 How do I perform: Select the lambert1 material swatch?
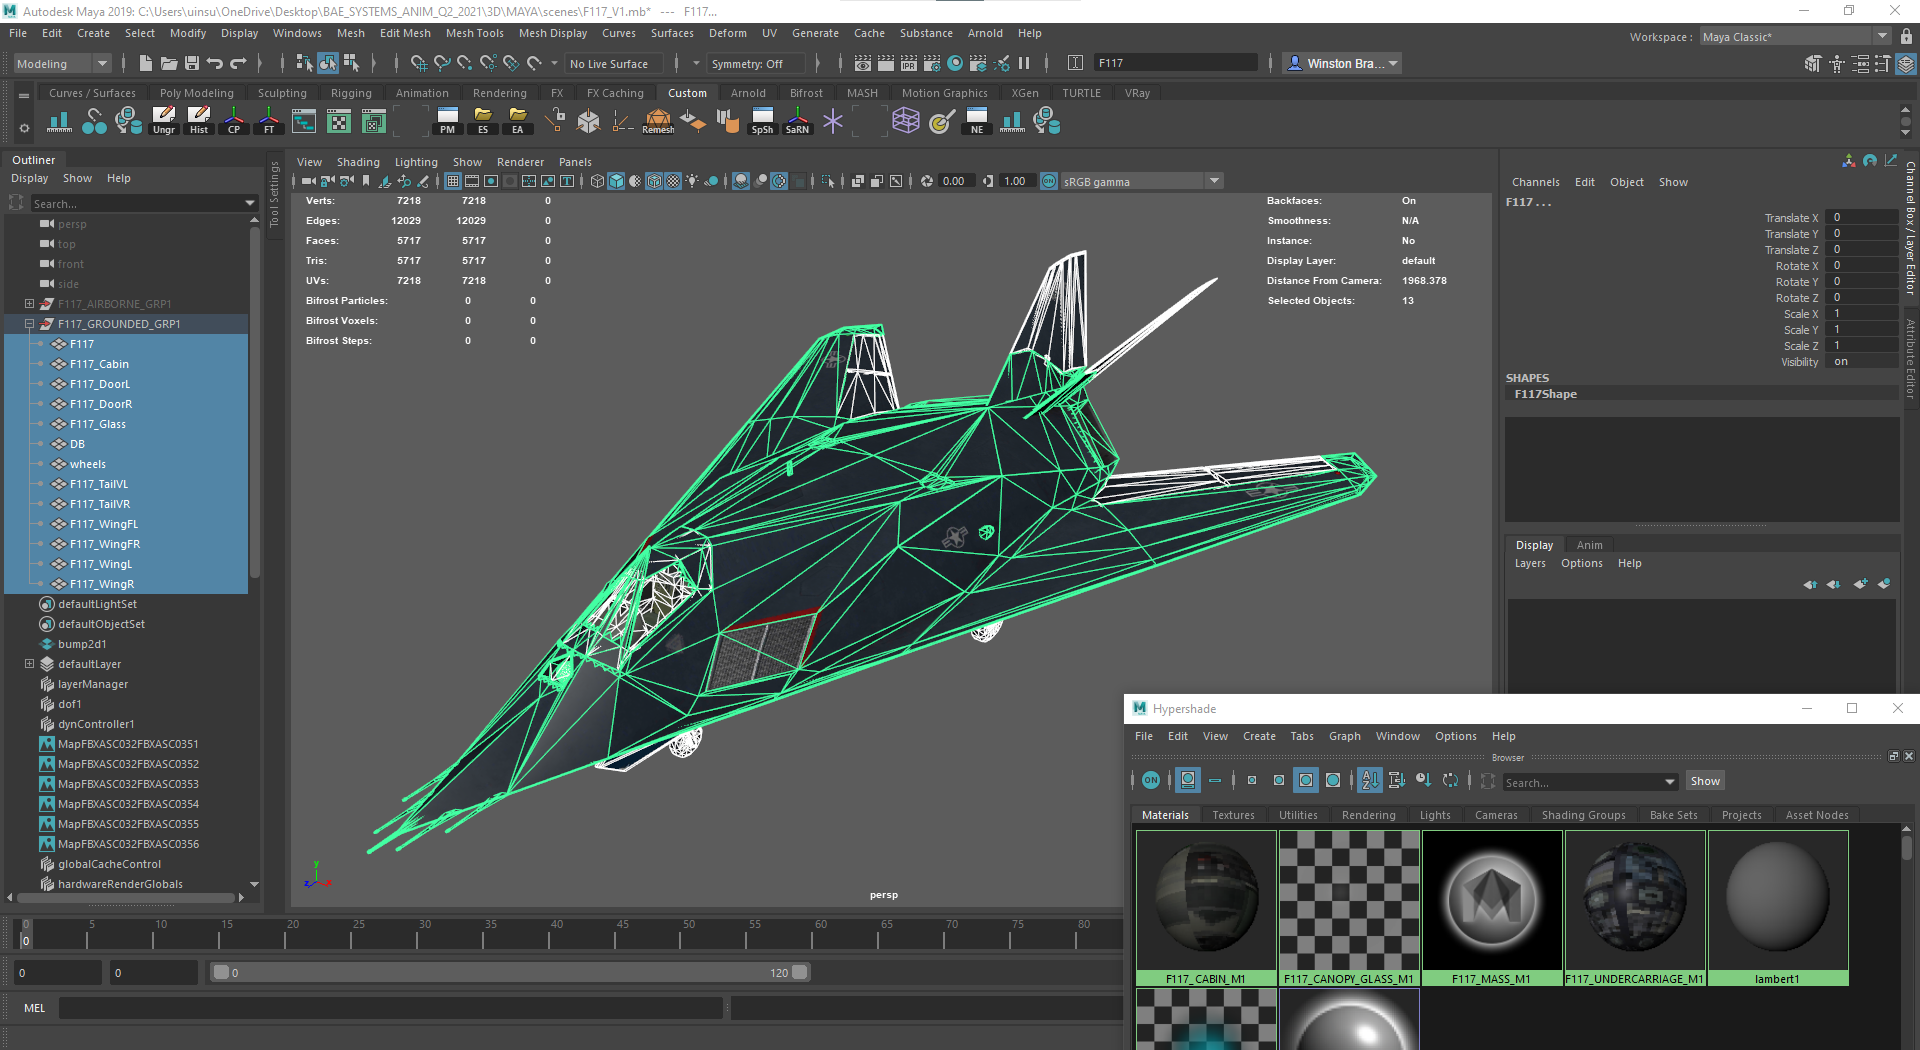click(x=1777, y=908)
